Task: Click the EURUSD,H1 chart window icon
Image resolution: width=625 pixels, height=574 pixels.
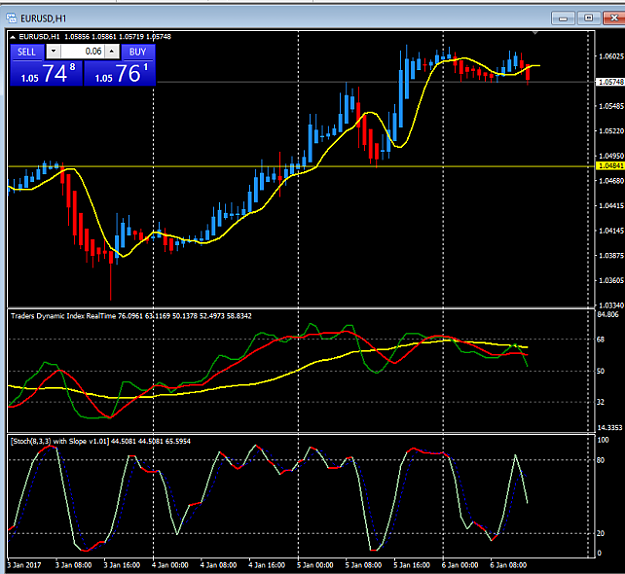Action: click(12, 18)
